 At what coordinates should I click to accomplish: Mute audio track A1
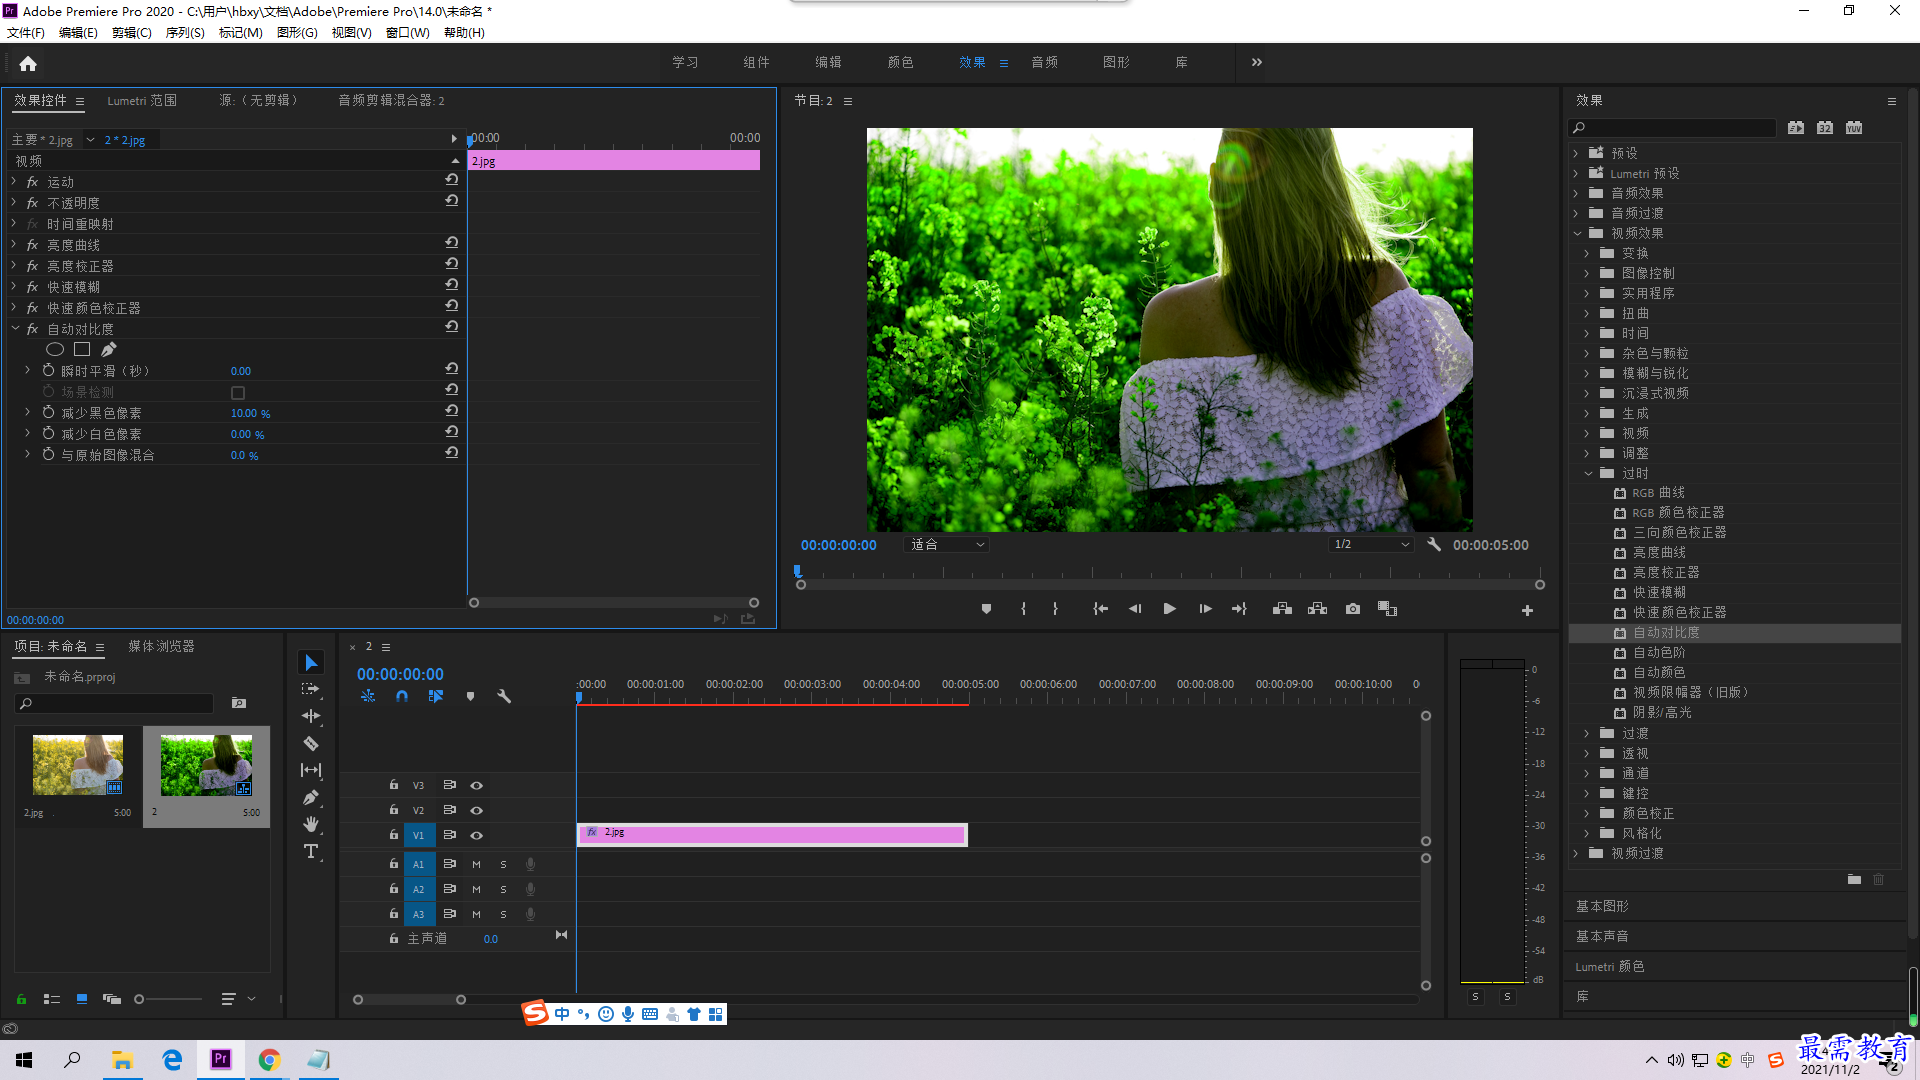(476, 864)
